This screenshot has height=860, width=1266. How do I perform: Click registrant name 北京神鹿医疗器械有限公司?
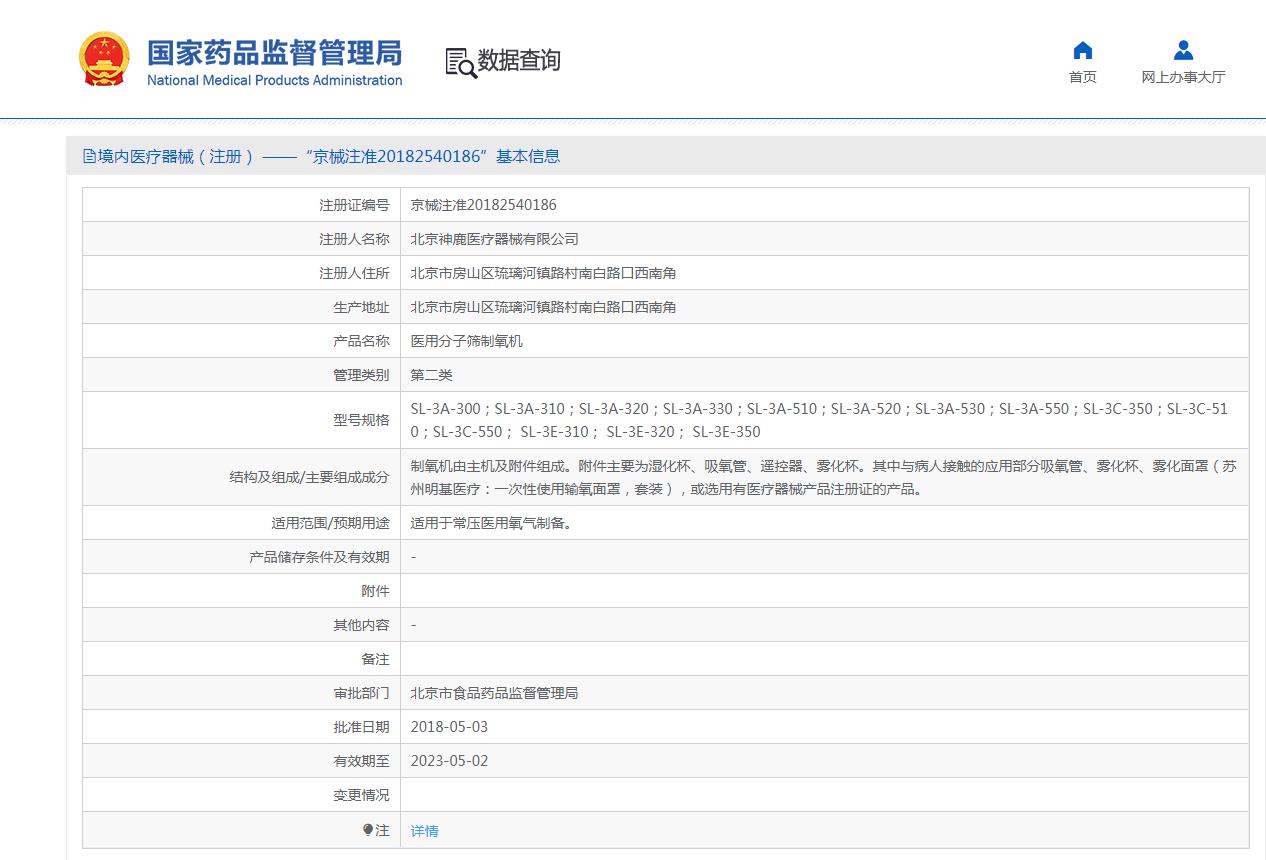coord(494,239)
